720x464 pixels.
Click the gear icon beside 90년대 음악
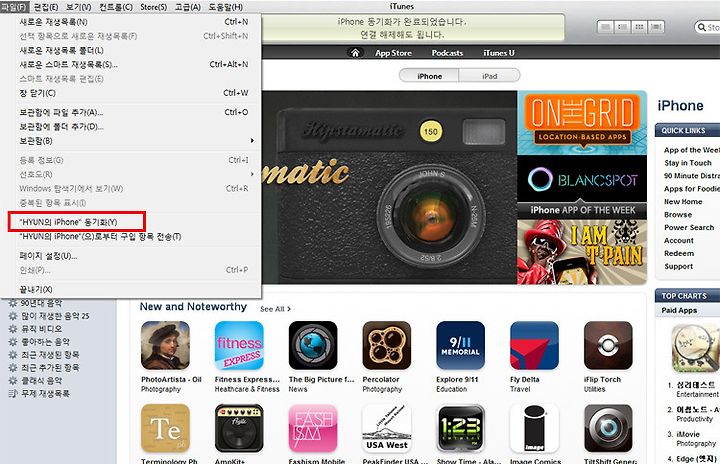pyautogui.click(x=13, y=303)
